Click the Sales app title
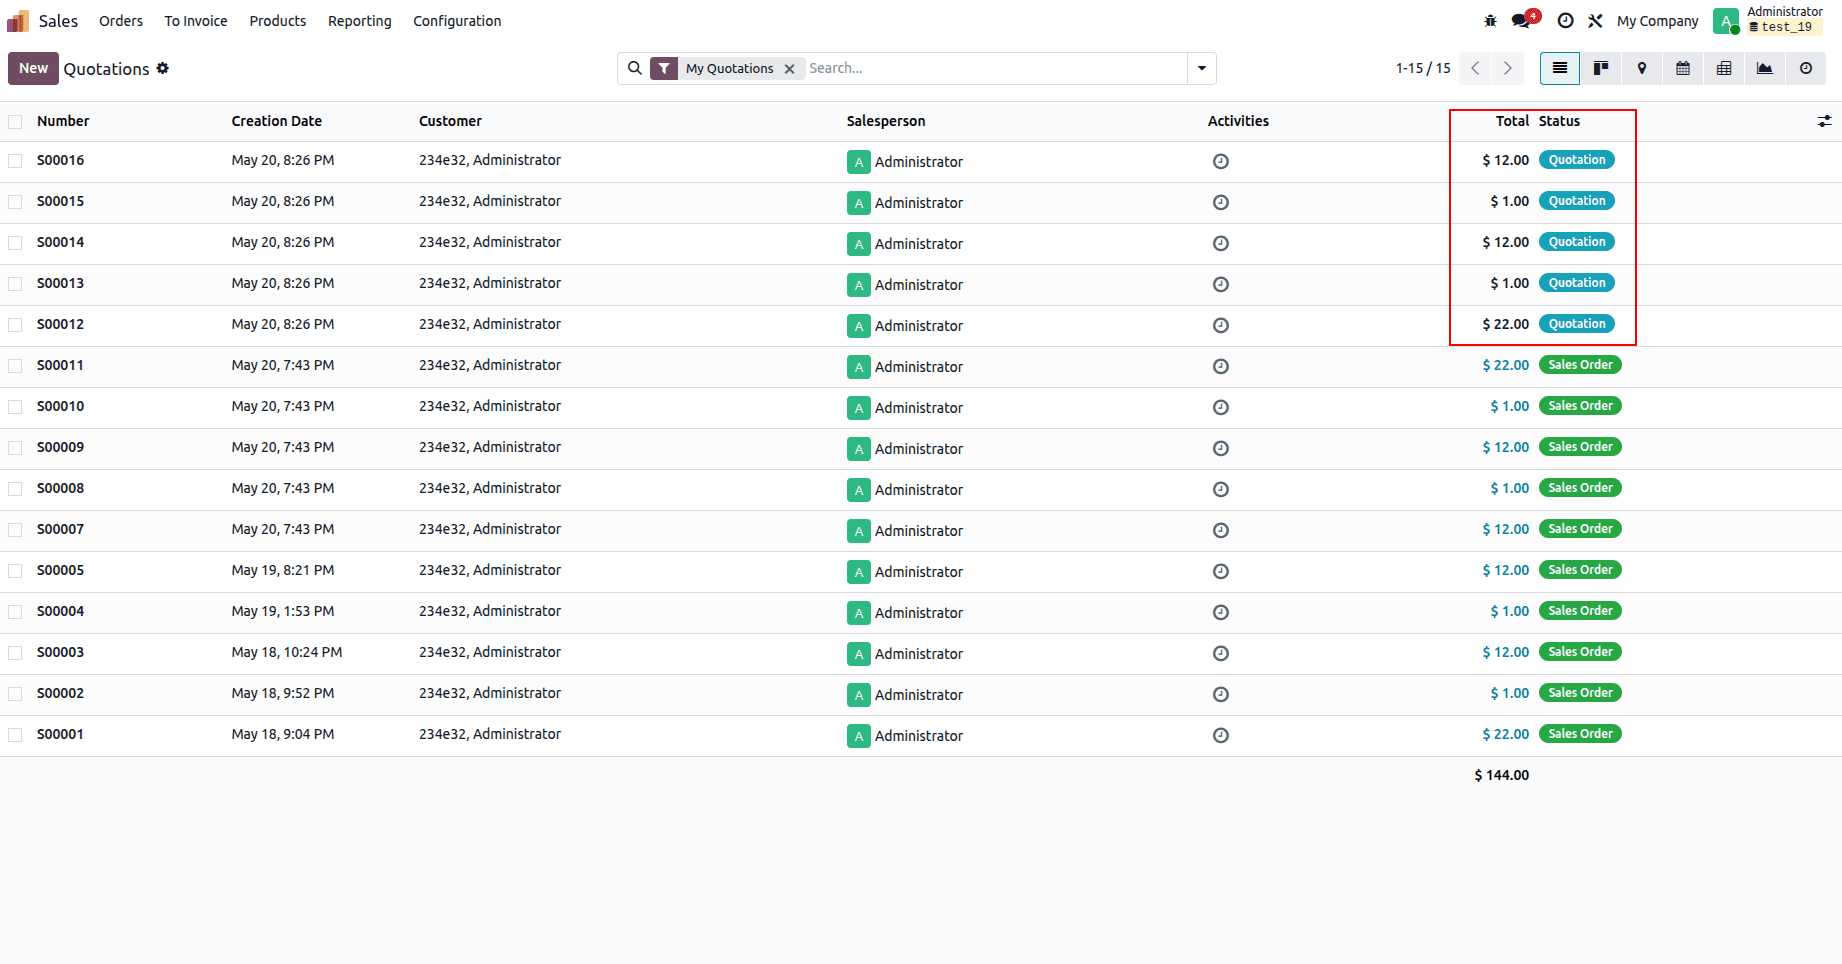The width and height of the screenshot is (1842, 964). 58,21
